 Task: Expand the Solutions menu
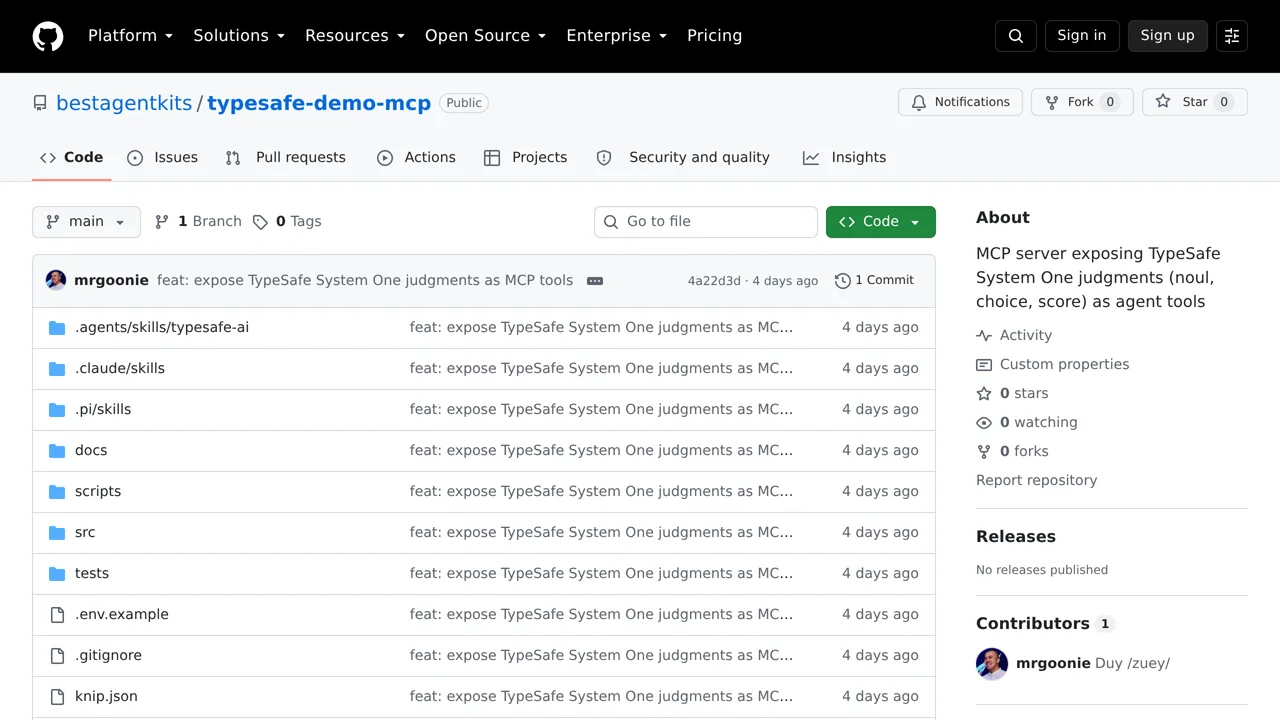pos(239,36)
